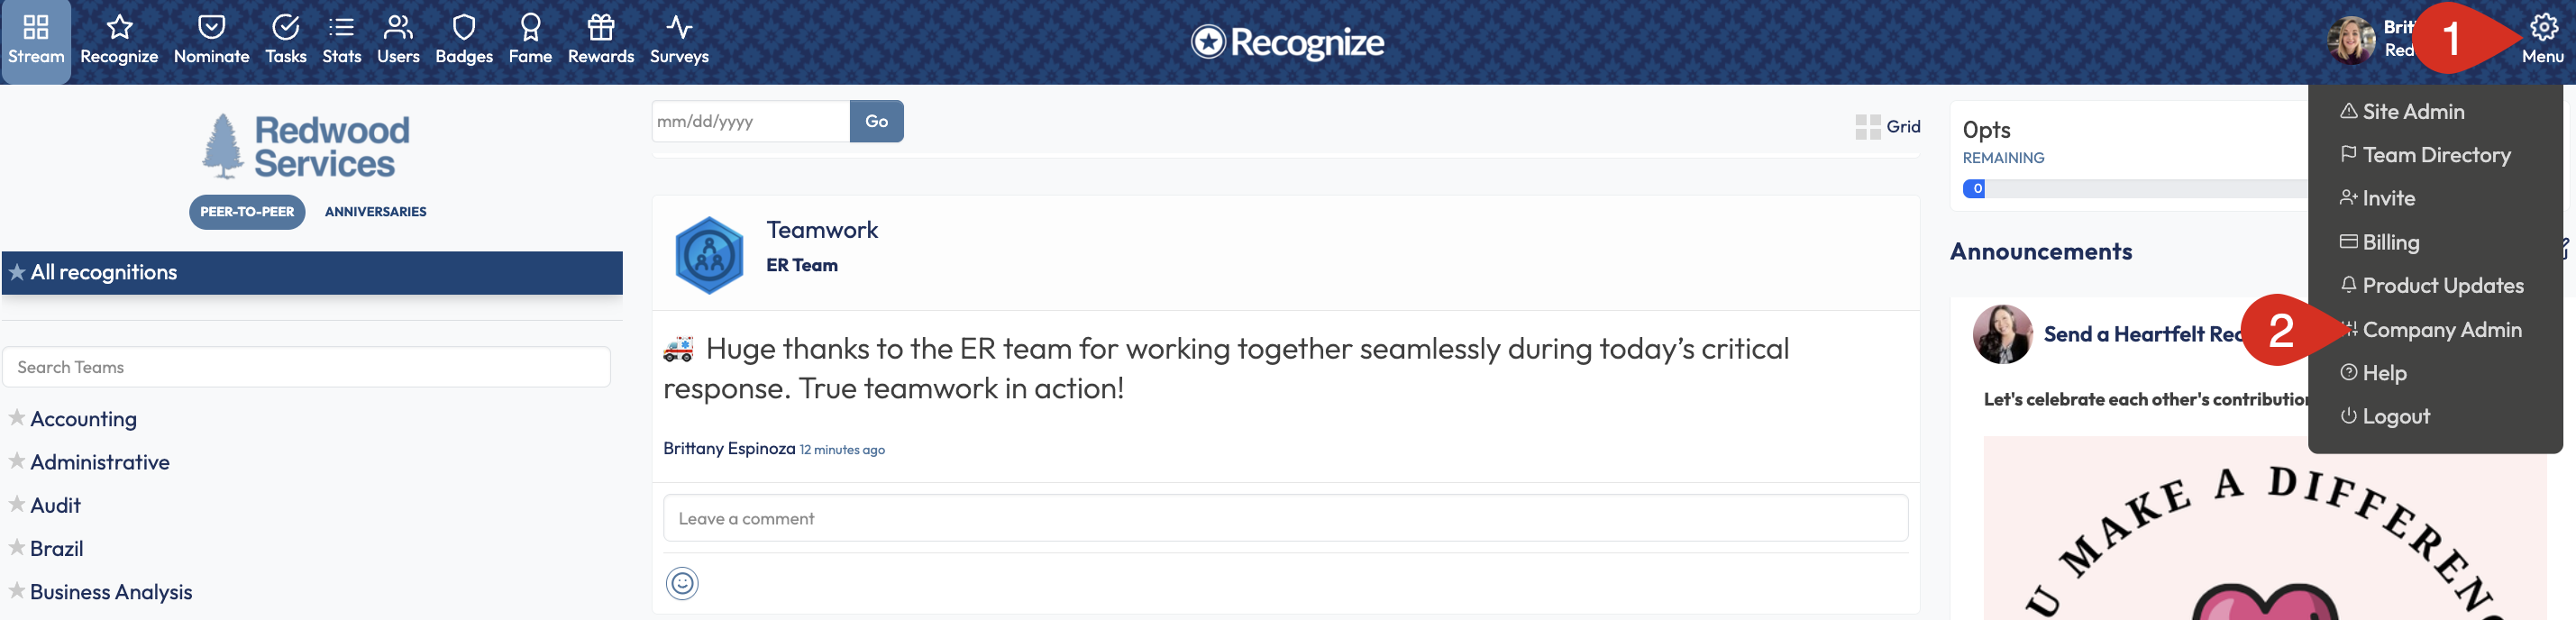
Task: Toggle the Grid view layout
Action: 1888,127
